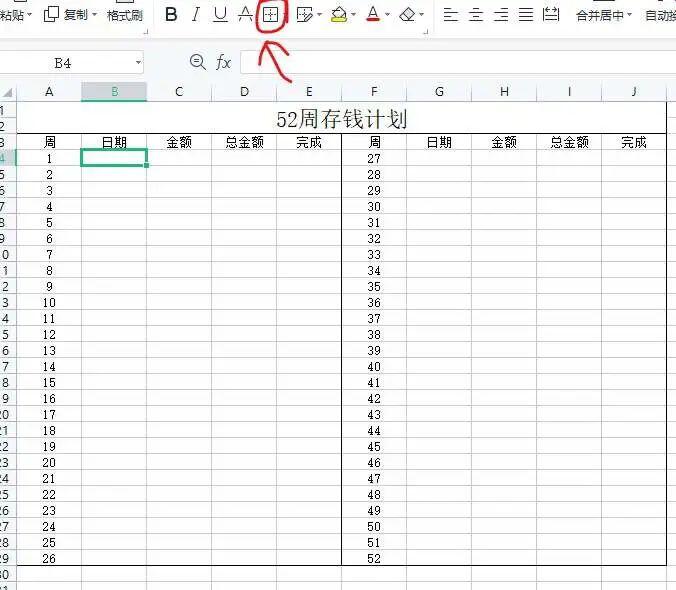Select column G header
The width and height of the screenshot is (676, 590).
439,92
